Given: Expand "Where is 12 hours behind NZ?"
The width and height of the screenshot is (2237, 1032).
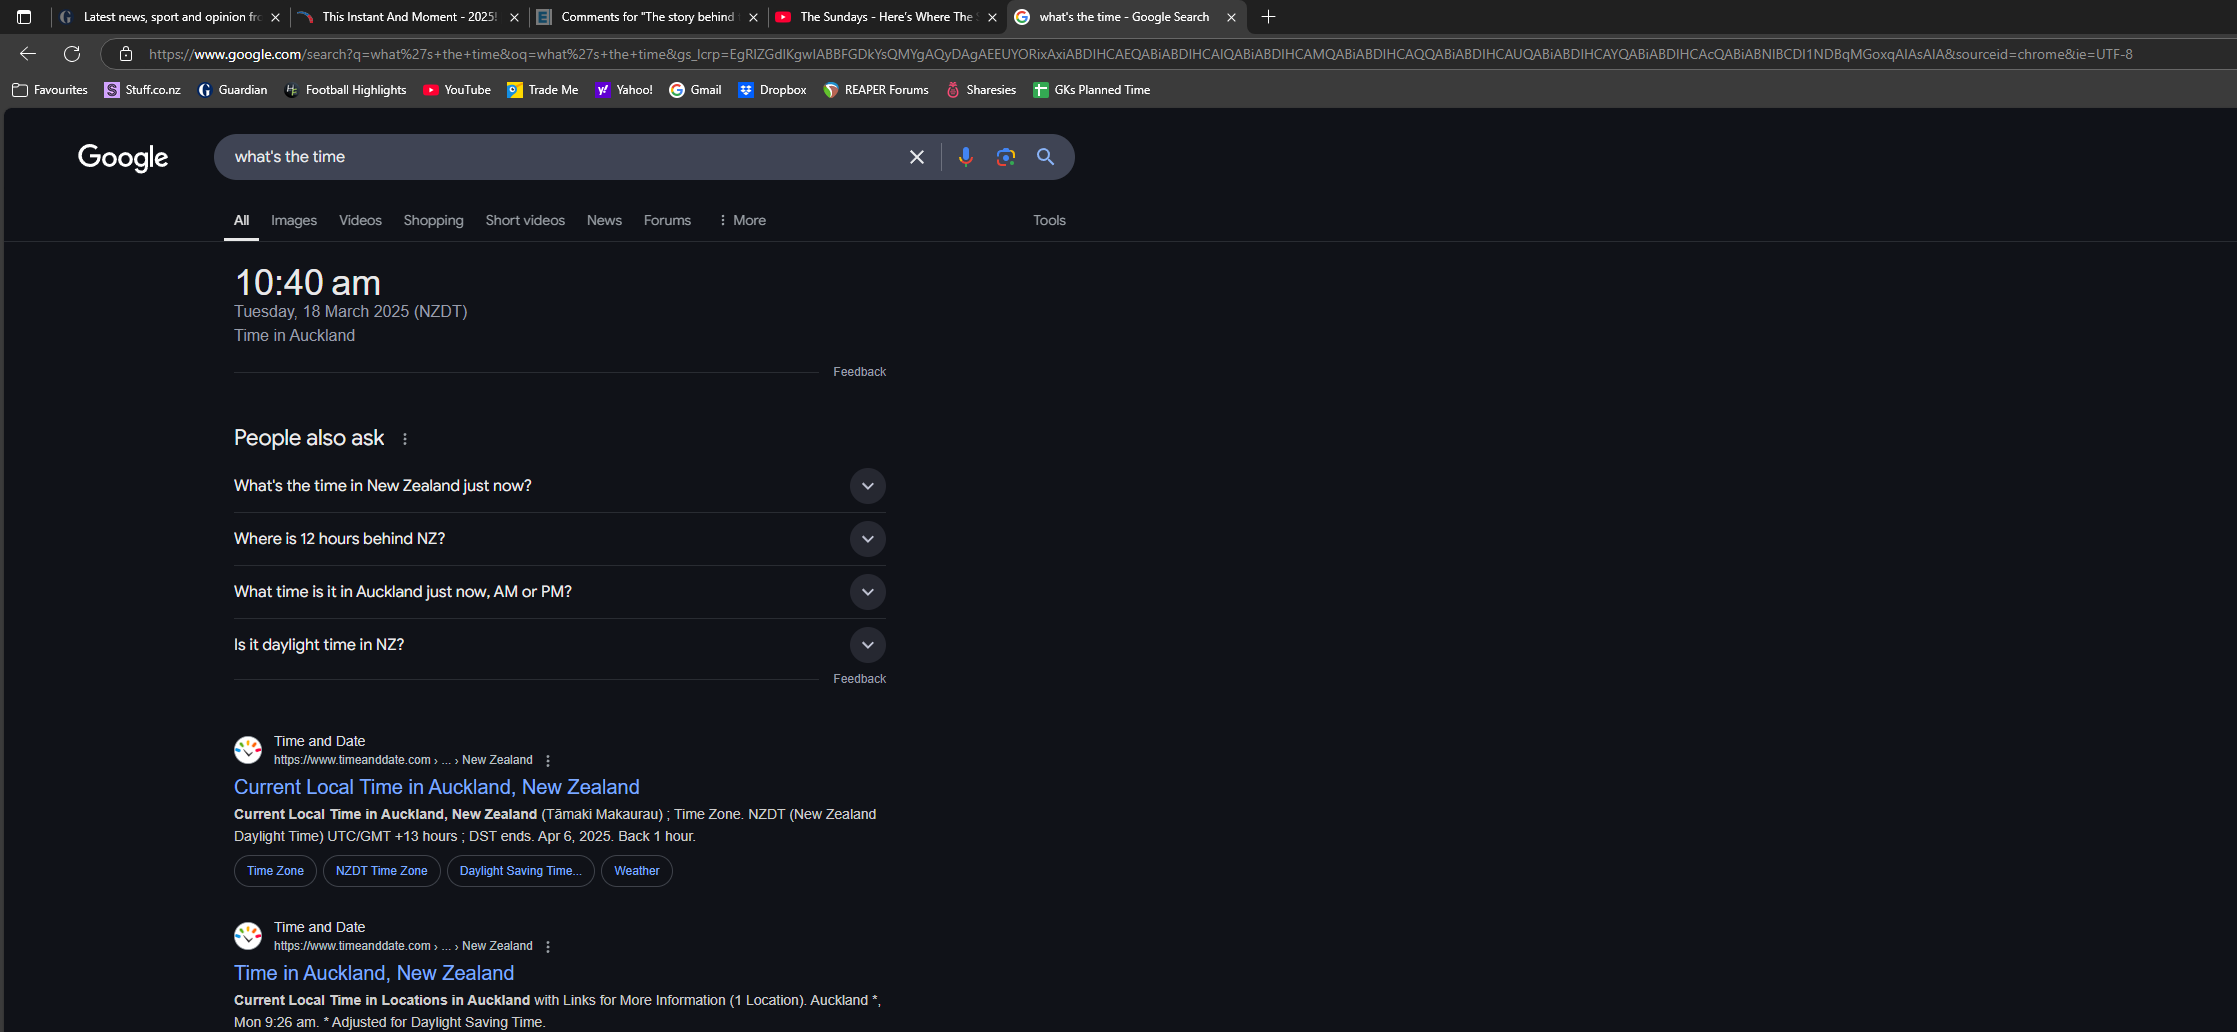Looking at the screenshot, I should pos(867,539).
